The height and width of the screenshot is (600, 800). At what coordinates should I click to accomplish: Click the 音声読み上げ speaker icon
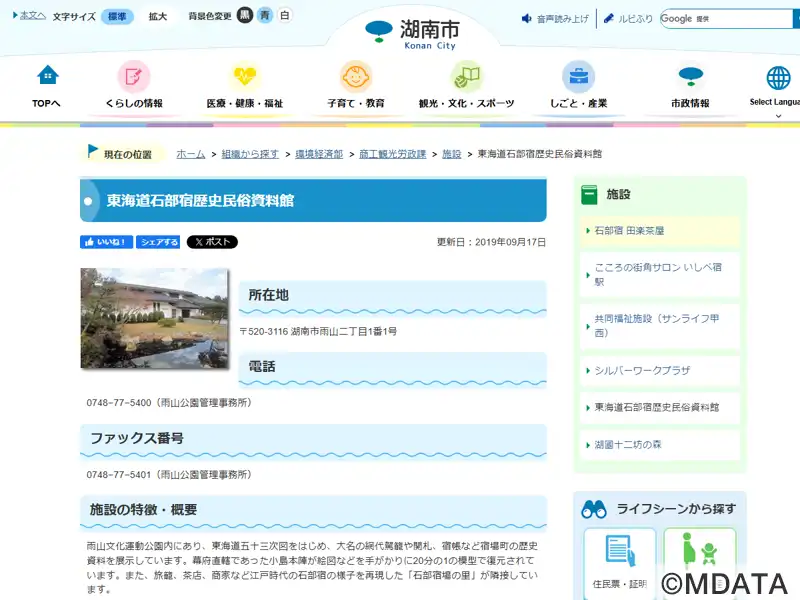coord(527,19)
